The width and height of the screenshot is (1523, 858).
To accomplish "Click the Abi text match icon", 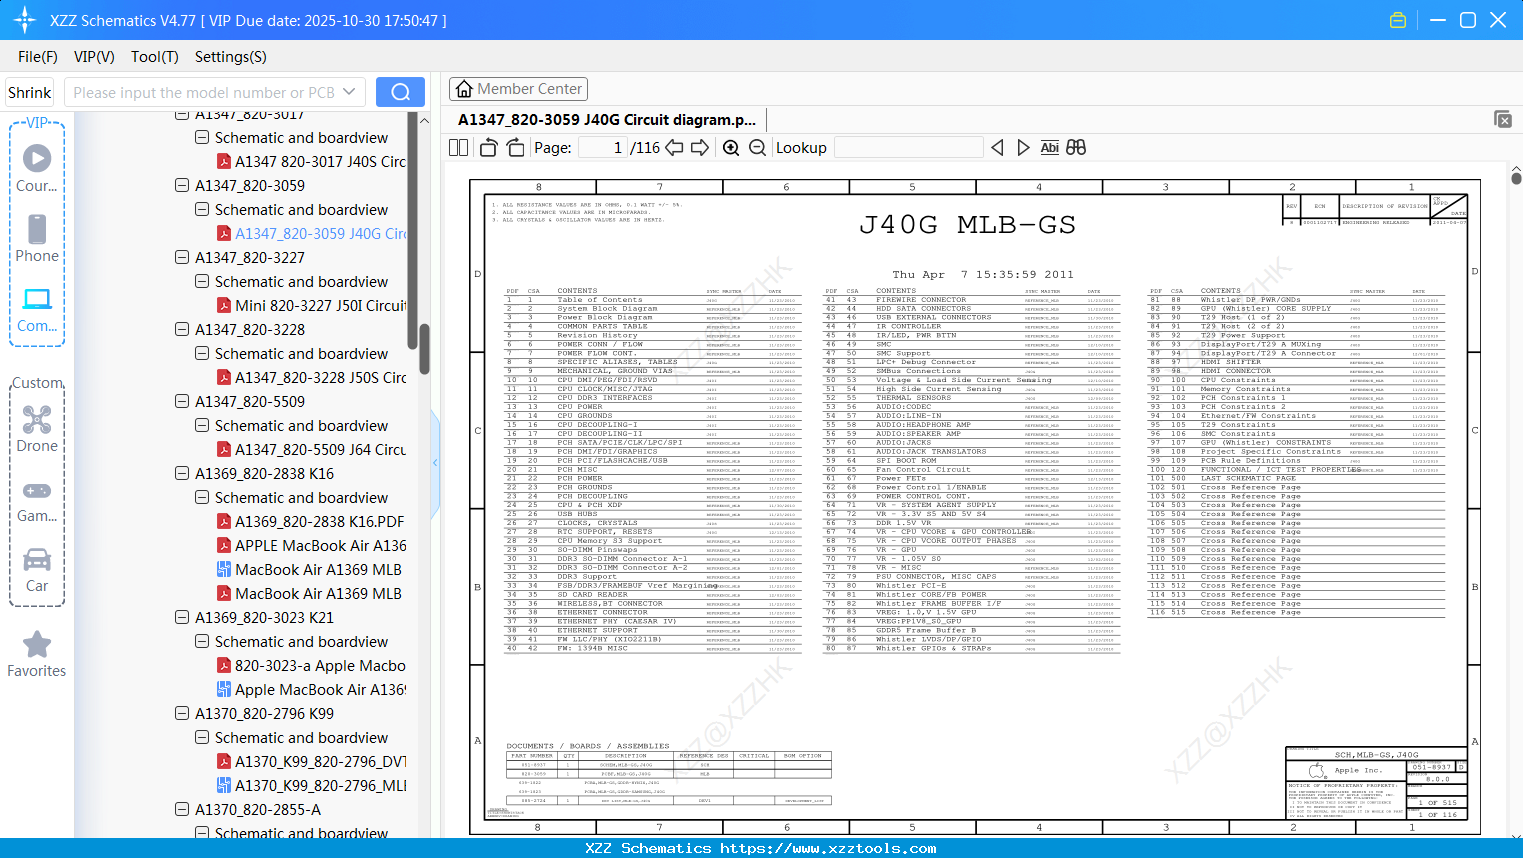I will tap(1049, 148).
